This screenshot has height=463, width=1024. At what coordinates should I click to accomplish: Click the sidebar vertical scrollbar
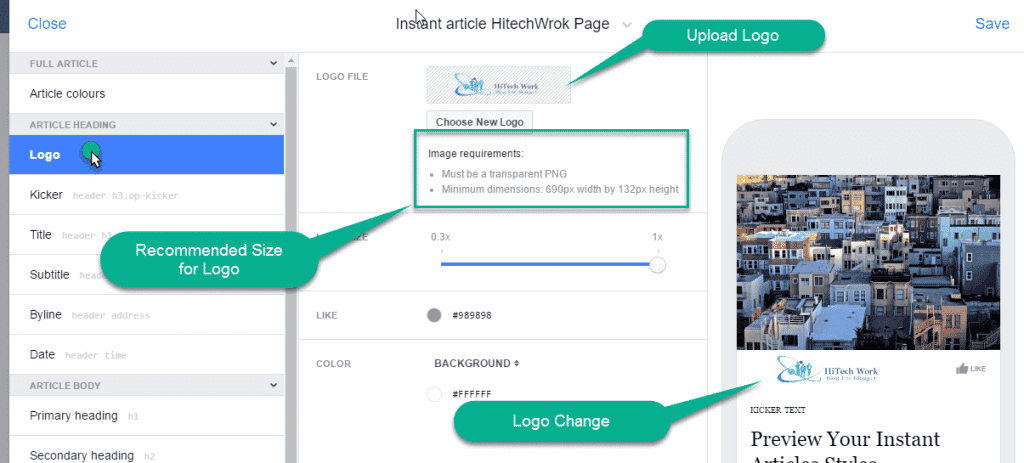click(x=291, y=261)
